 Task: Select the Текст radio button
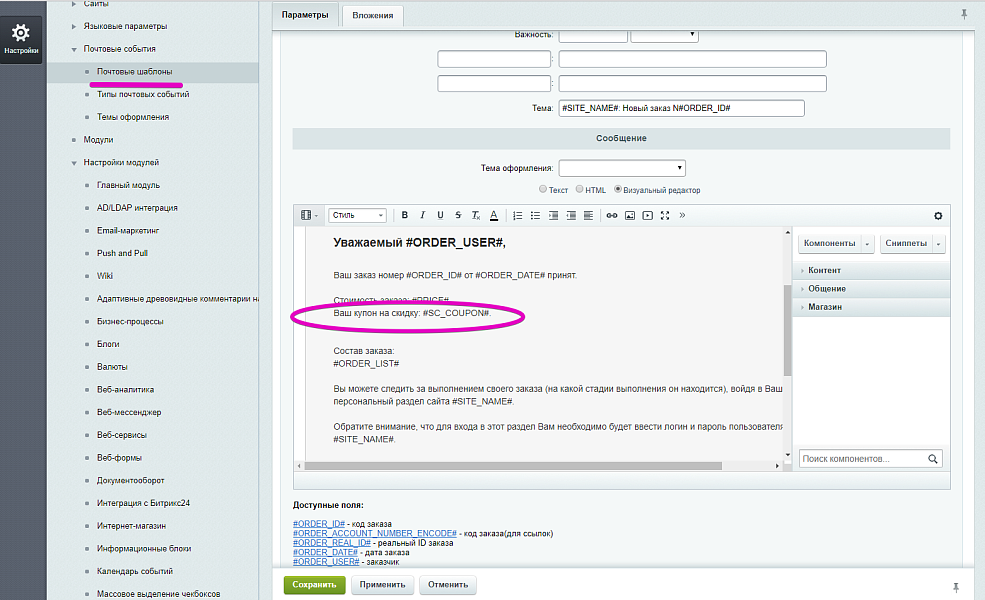(543, 189)
